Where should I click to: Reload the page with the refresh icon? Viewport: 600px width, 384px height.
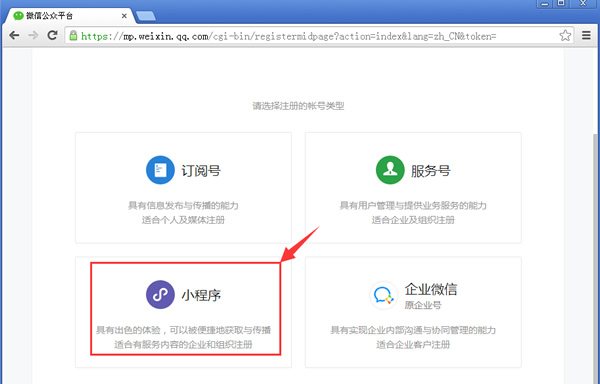(52, 35)
